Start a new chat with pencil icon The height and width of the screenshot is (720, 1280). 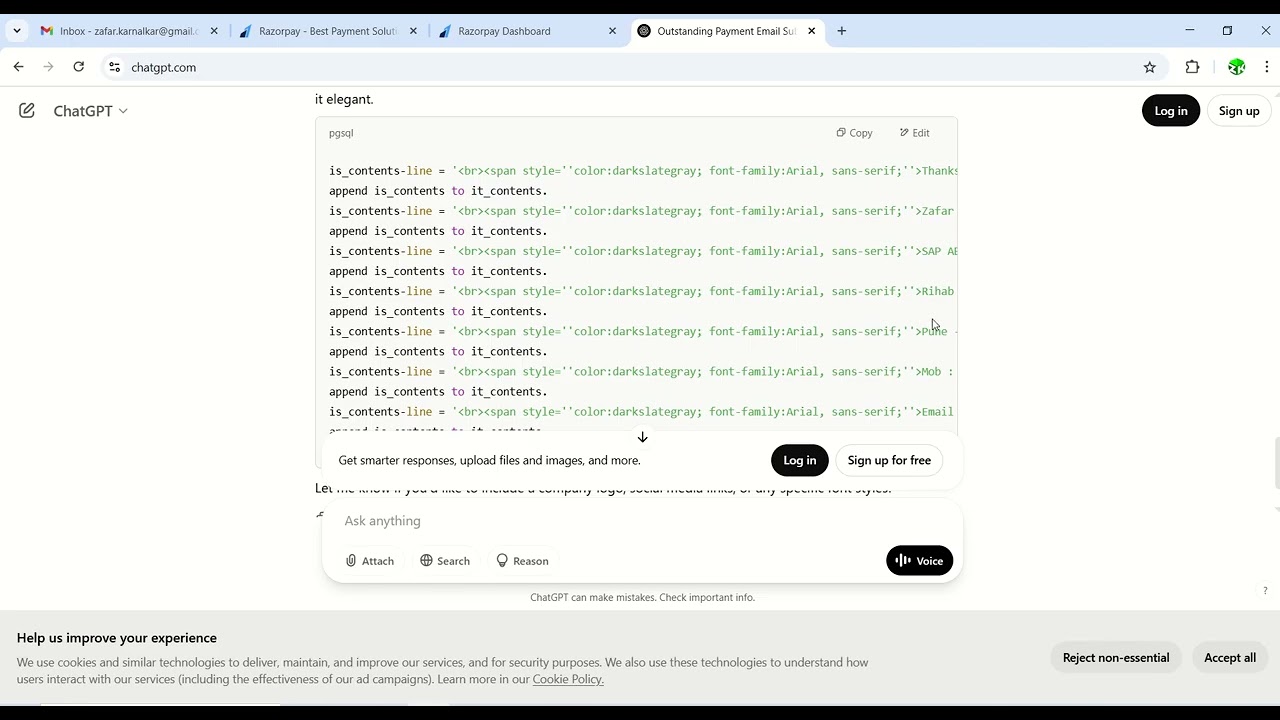click(27, 111)
